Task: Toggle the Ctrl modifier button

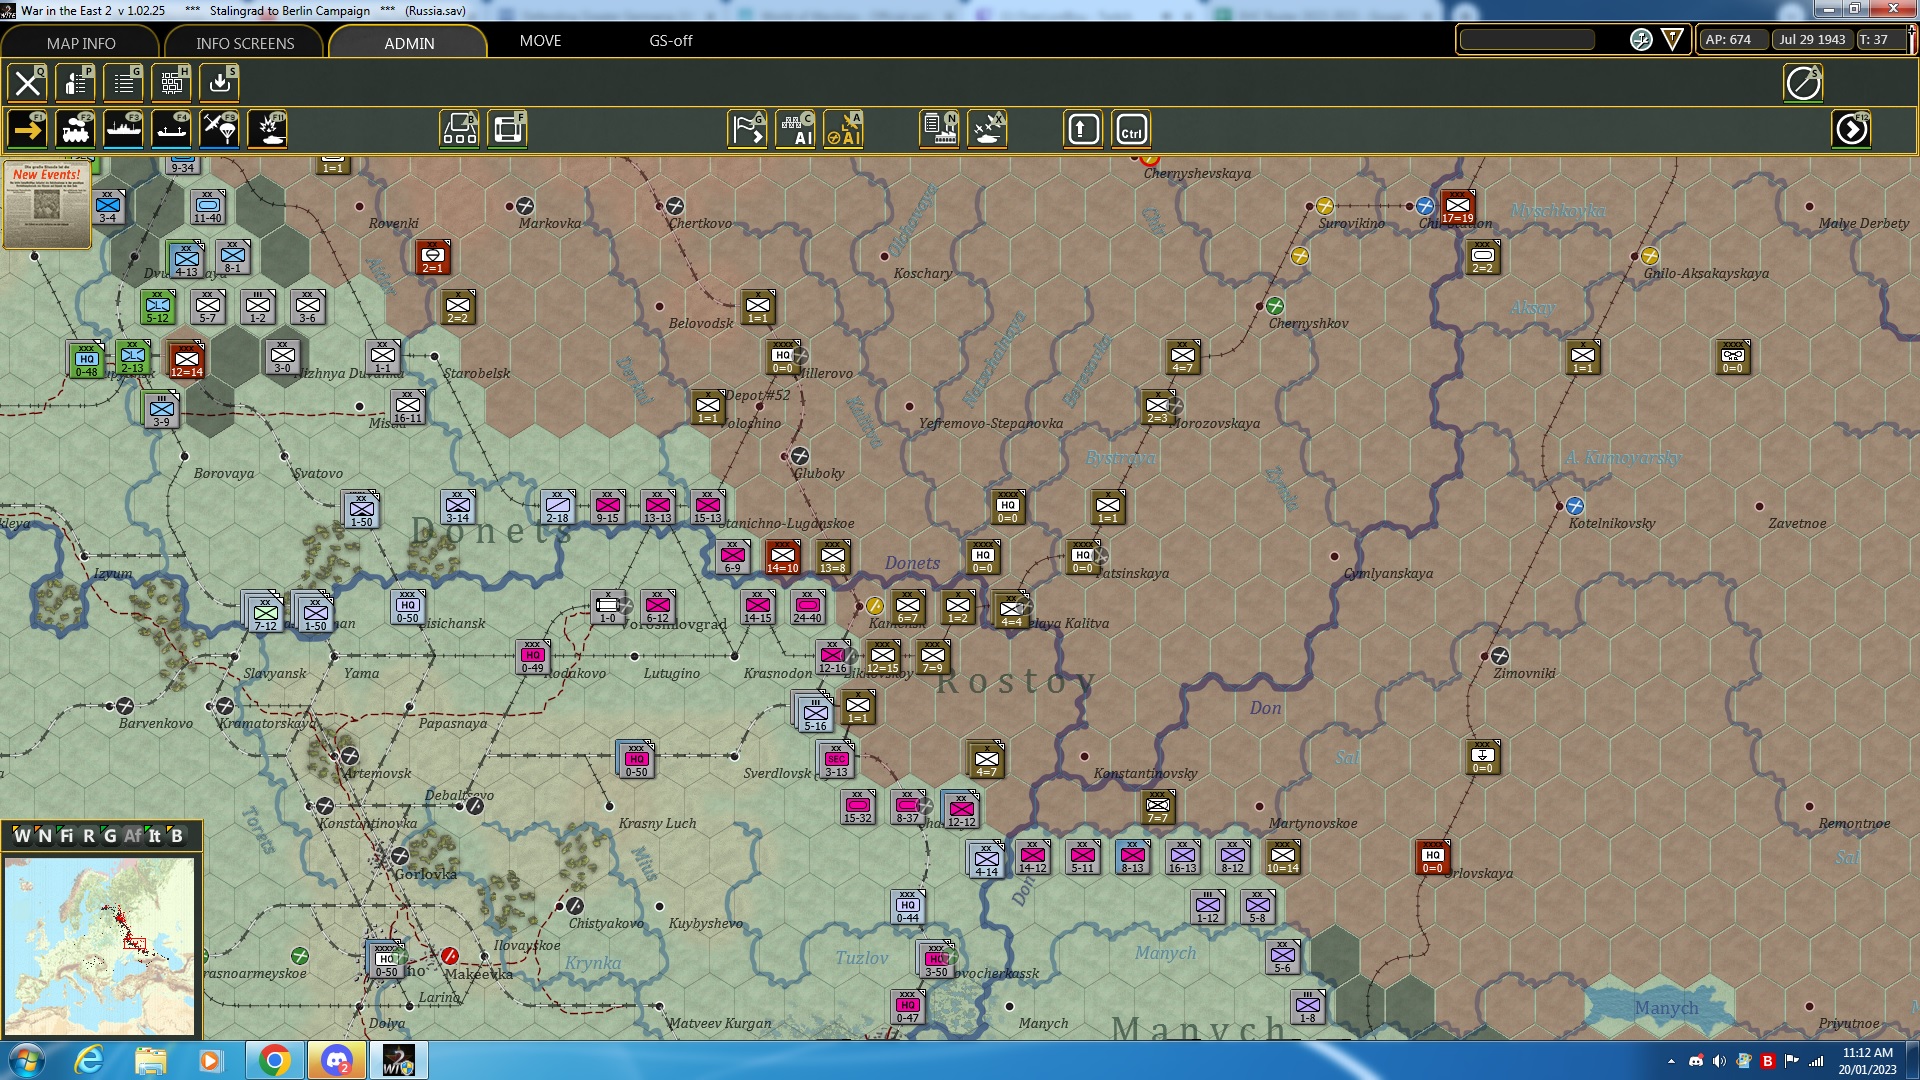Action: click(1130, 128)
